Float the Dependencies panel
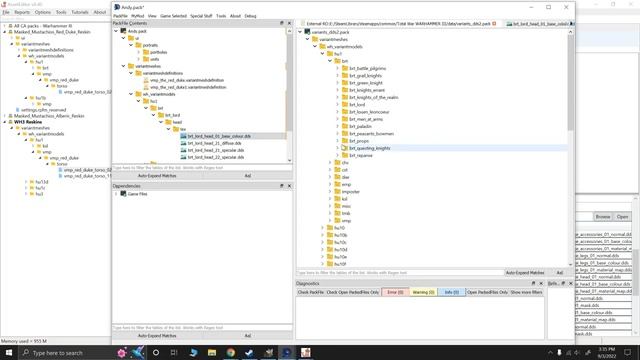640x360 pixels. (282, 186)
